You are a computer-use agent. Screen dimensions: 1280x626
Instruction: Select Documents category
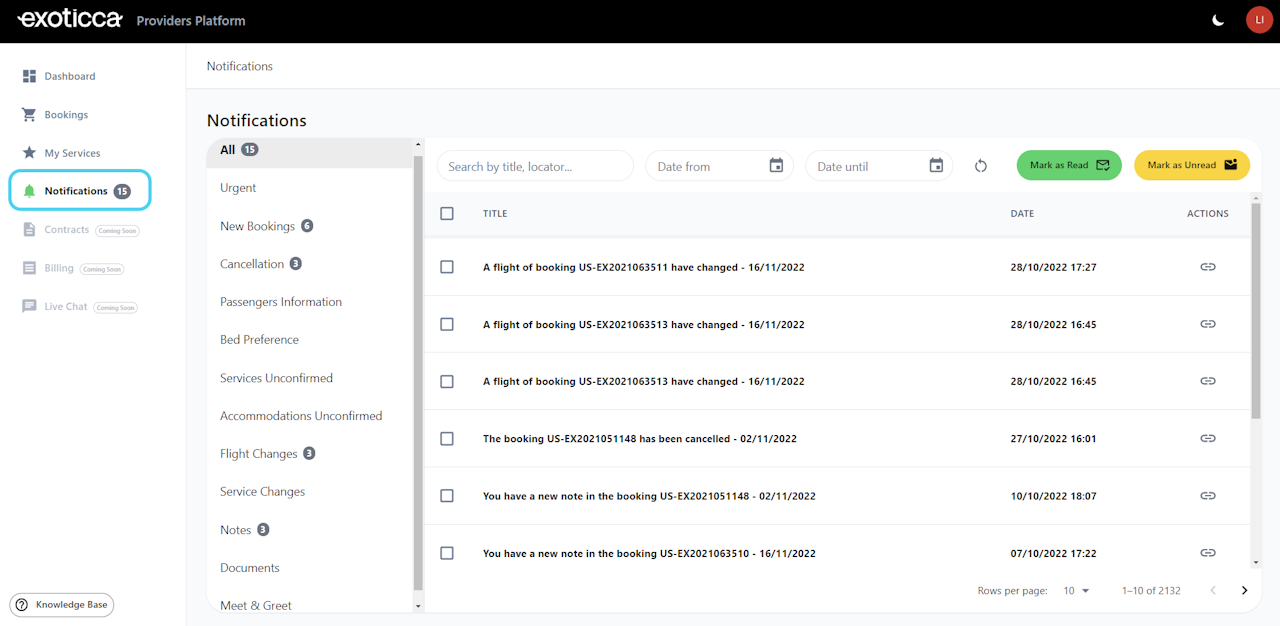[310, 568]
